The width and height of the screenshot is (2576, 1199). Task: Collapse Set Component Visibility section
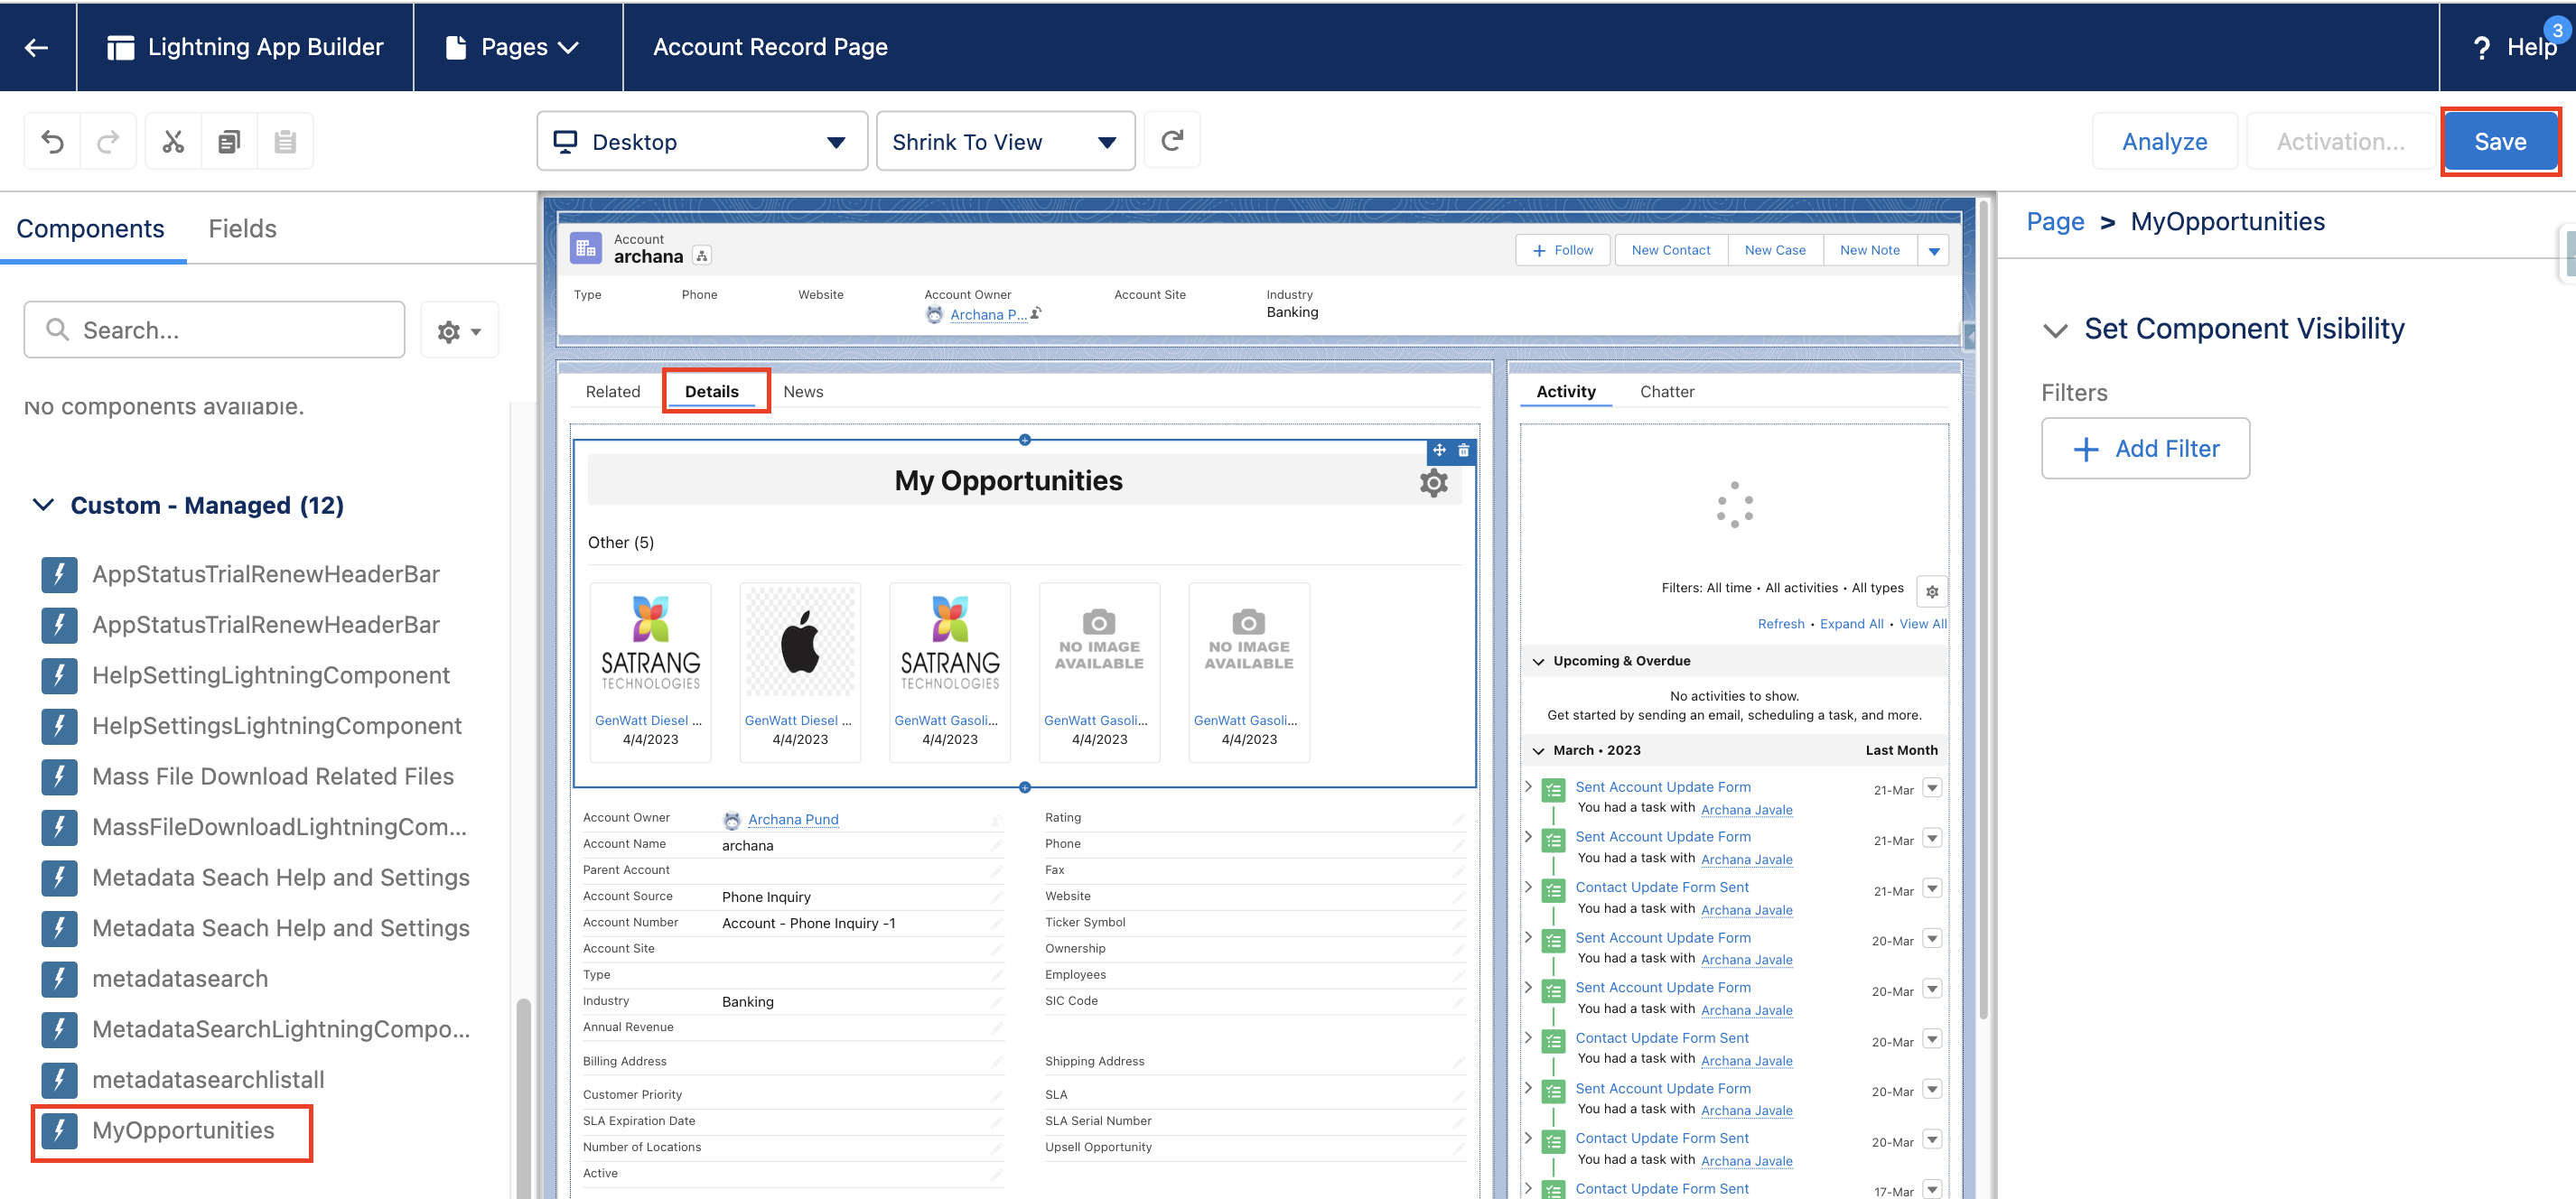(x=2055, y=330)
